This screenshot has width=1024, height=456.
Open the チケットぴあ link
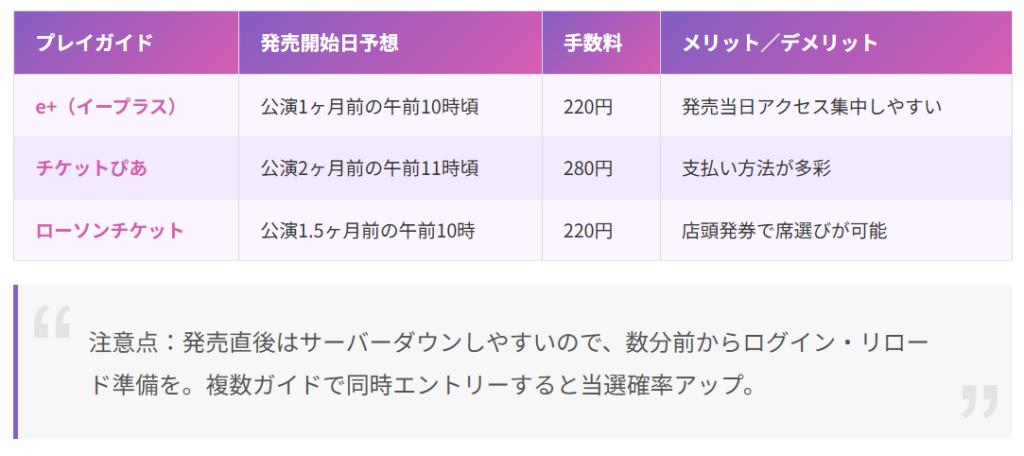click(x=91, y=168)
